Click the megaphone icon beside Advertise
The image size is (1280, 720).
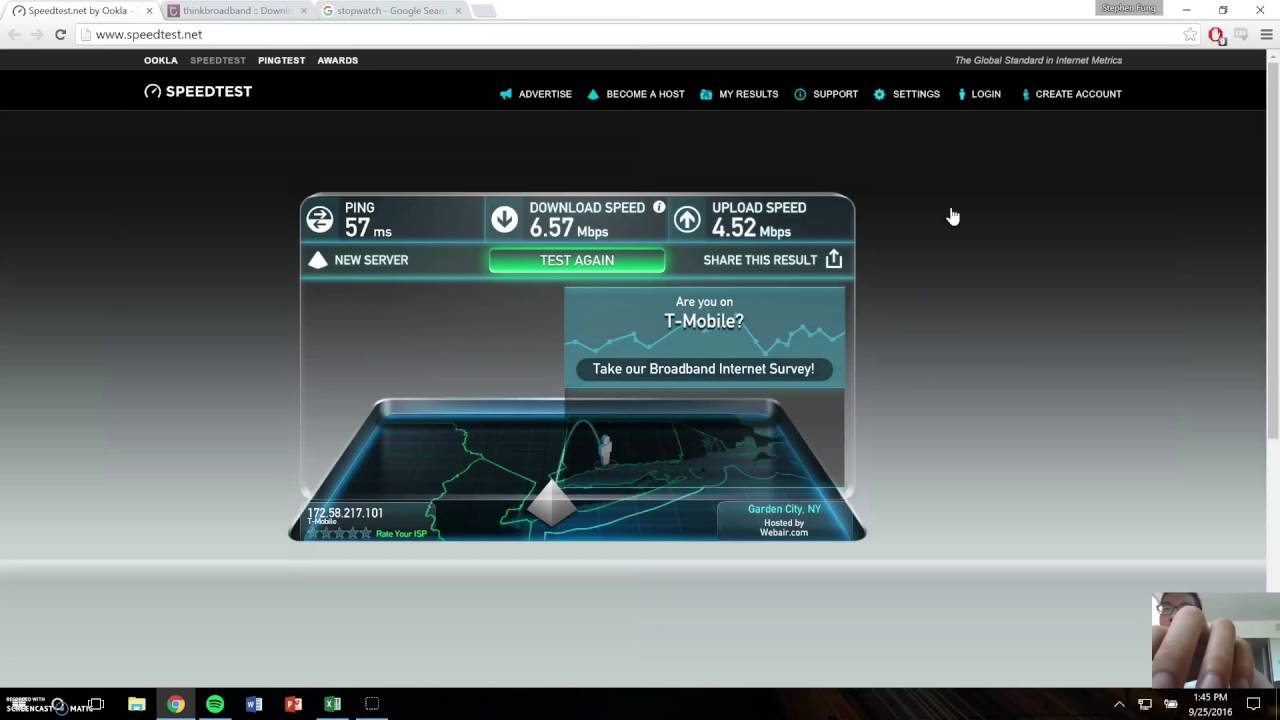pos(506,94)
